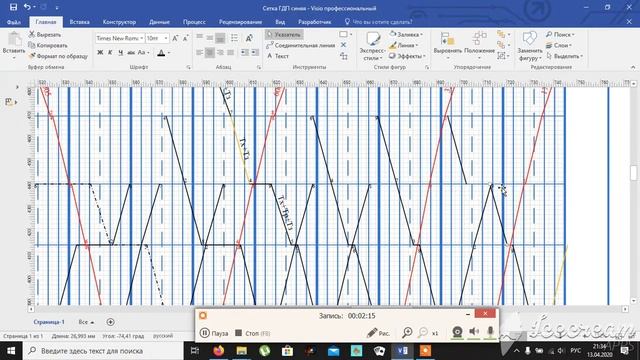Screen dimensions: 640x360
Task: Click the Пауза button in recorder
Action: point(214,333)
